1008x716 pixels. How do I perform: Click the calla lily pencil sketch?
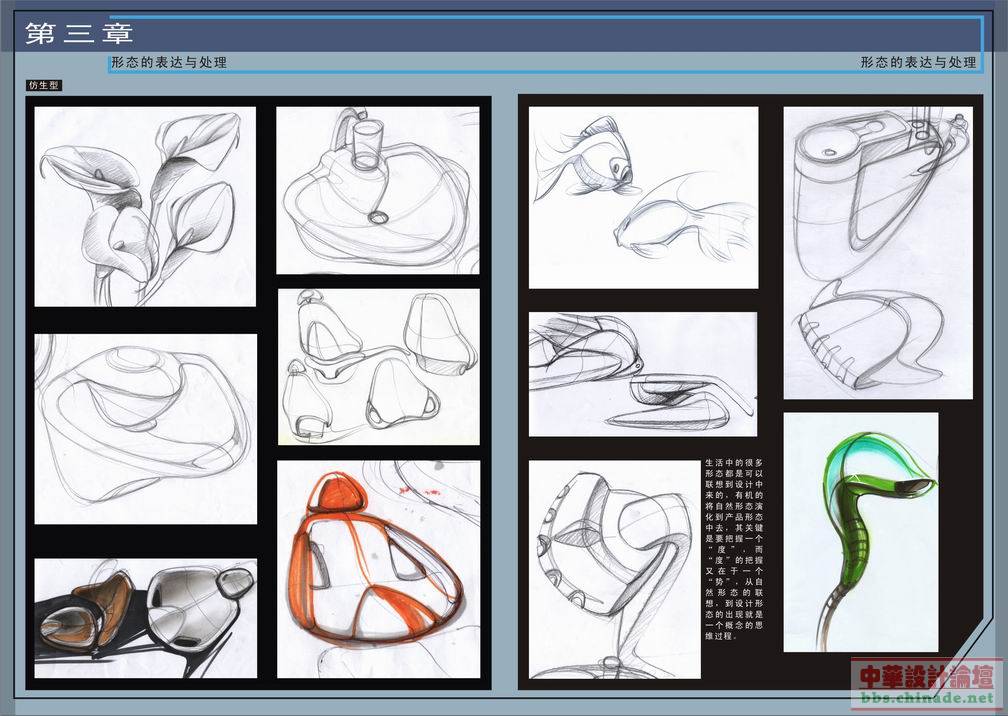click(145, 206)
